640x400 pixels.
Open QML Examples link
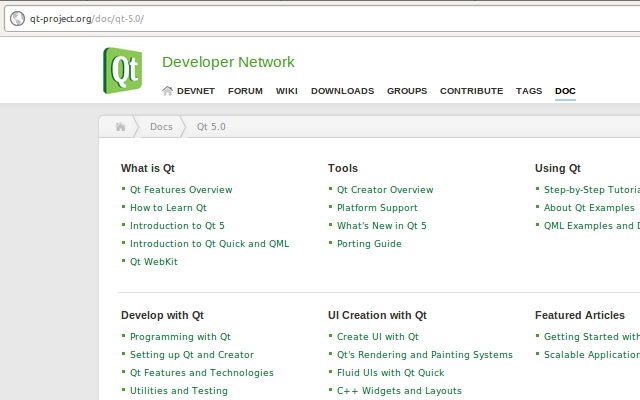coord(592,226)
